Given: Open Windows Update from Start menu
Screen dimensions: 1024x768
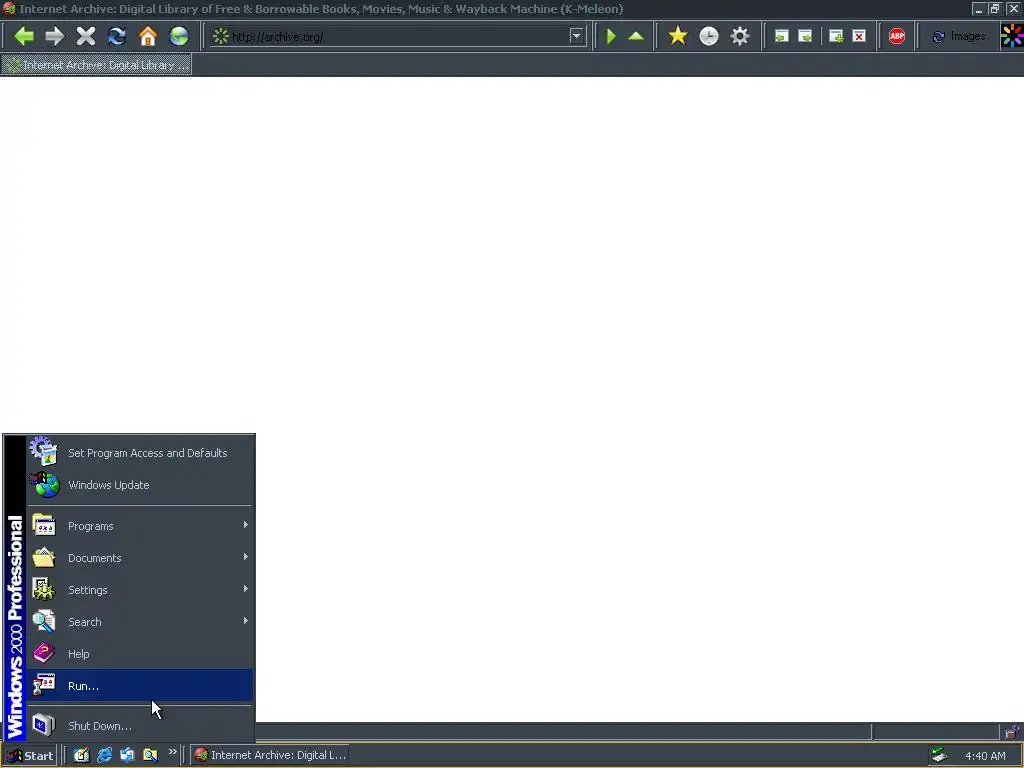Looking at the screenshot, I should click(140, 485).
